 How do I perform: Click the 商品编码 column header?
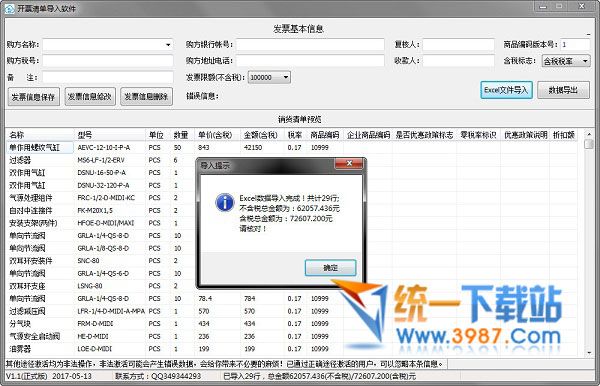pos(324,135)
